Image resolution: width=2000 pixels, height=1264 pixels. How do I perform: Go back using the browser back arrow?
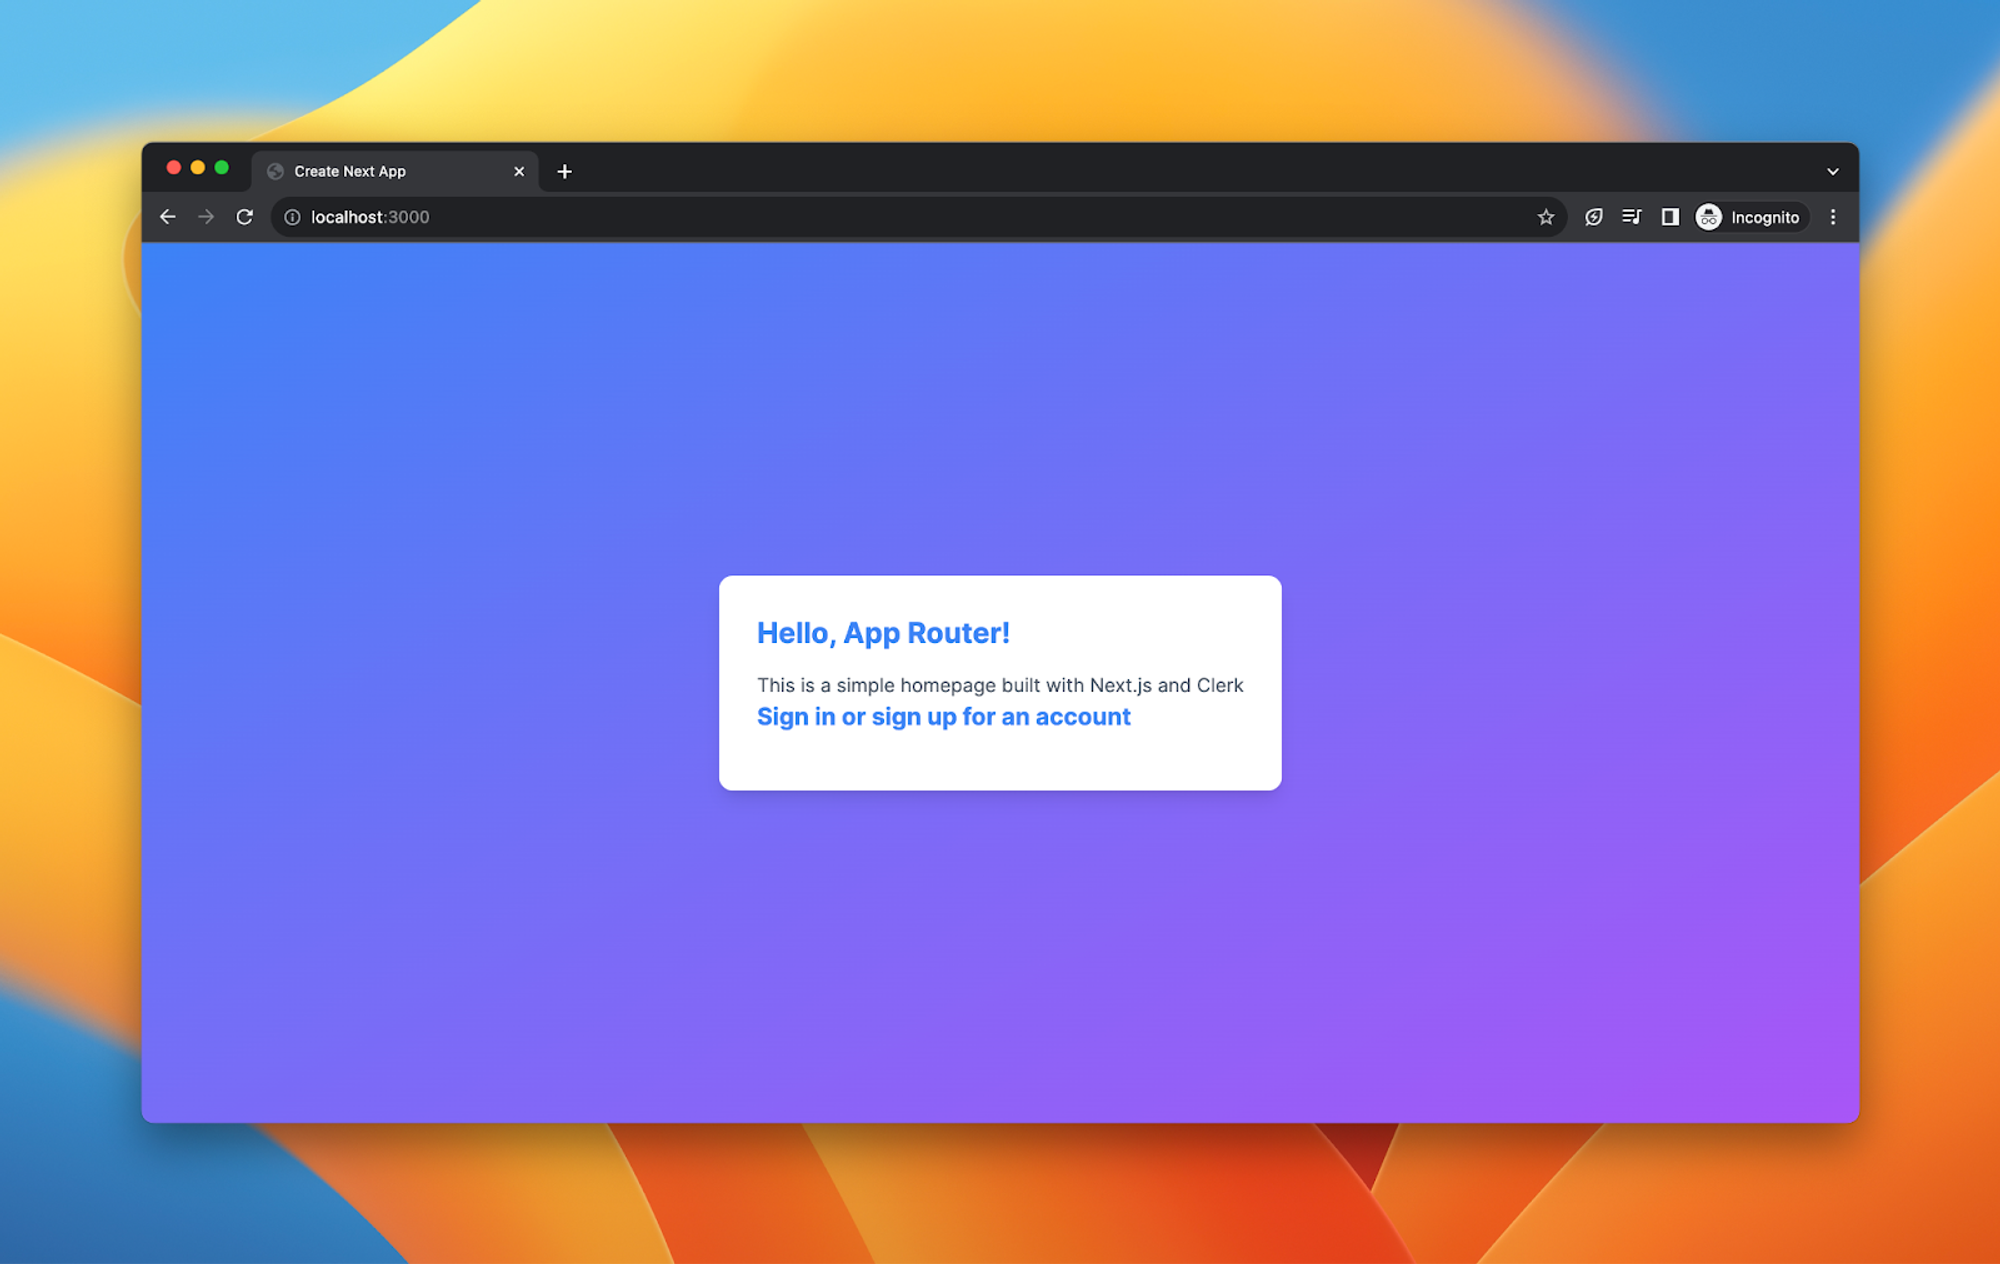click(168, 217)
